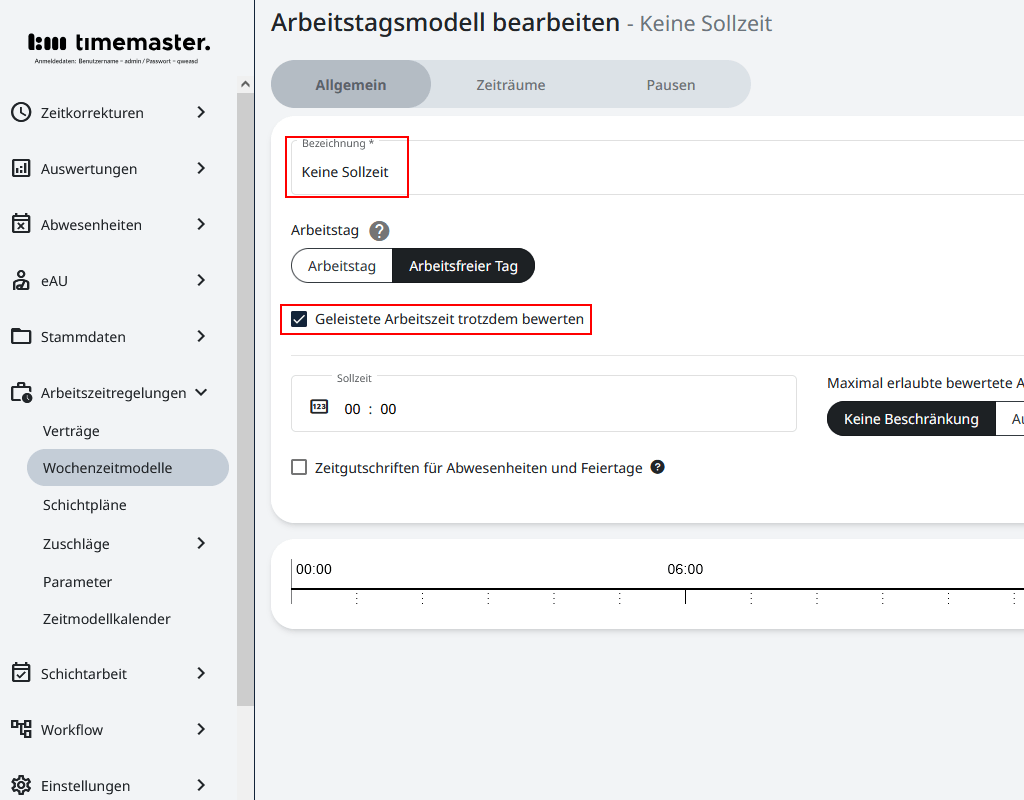This screenshot has height=800, width=1024.
Task: Open the help icon next to Arbeitstag
Action: 378,231
